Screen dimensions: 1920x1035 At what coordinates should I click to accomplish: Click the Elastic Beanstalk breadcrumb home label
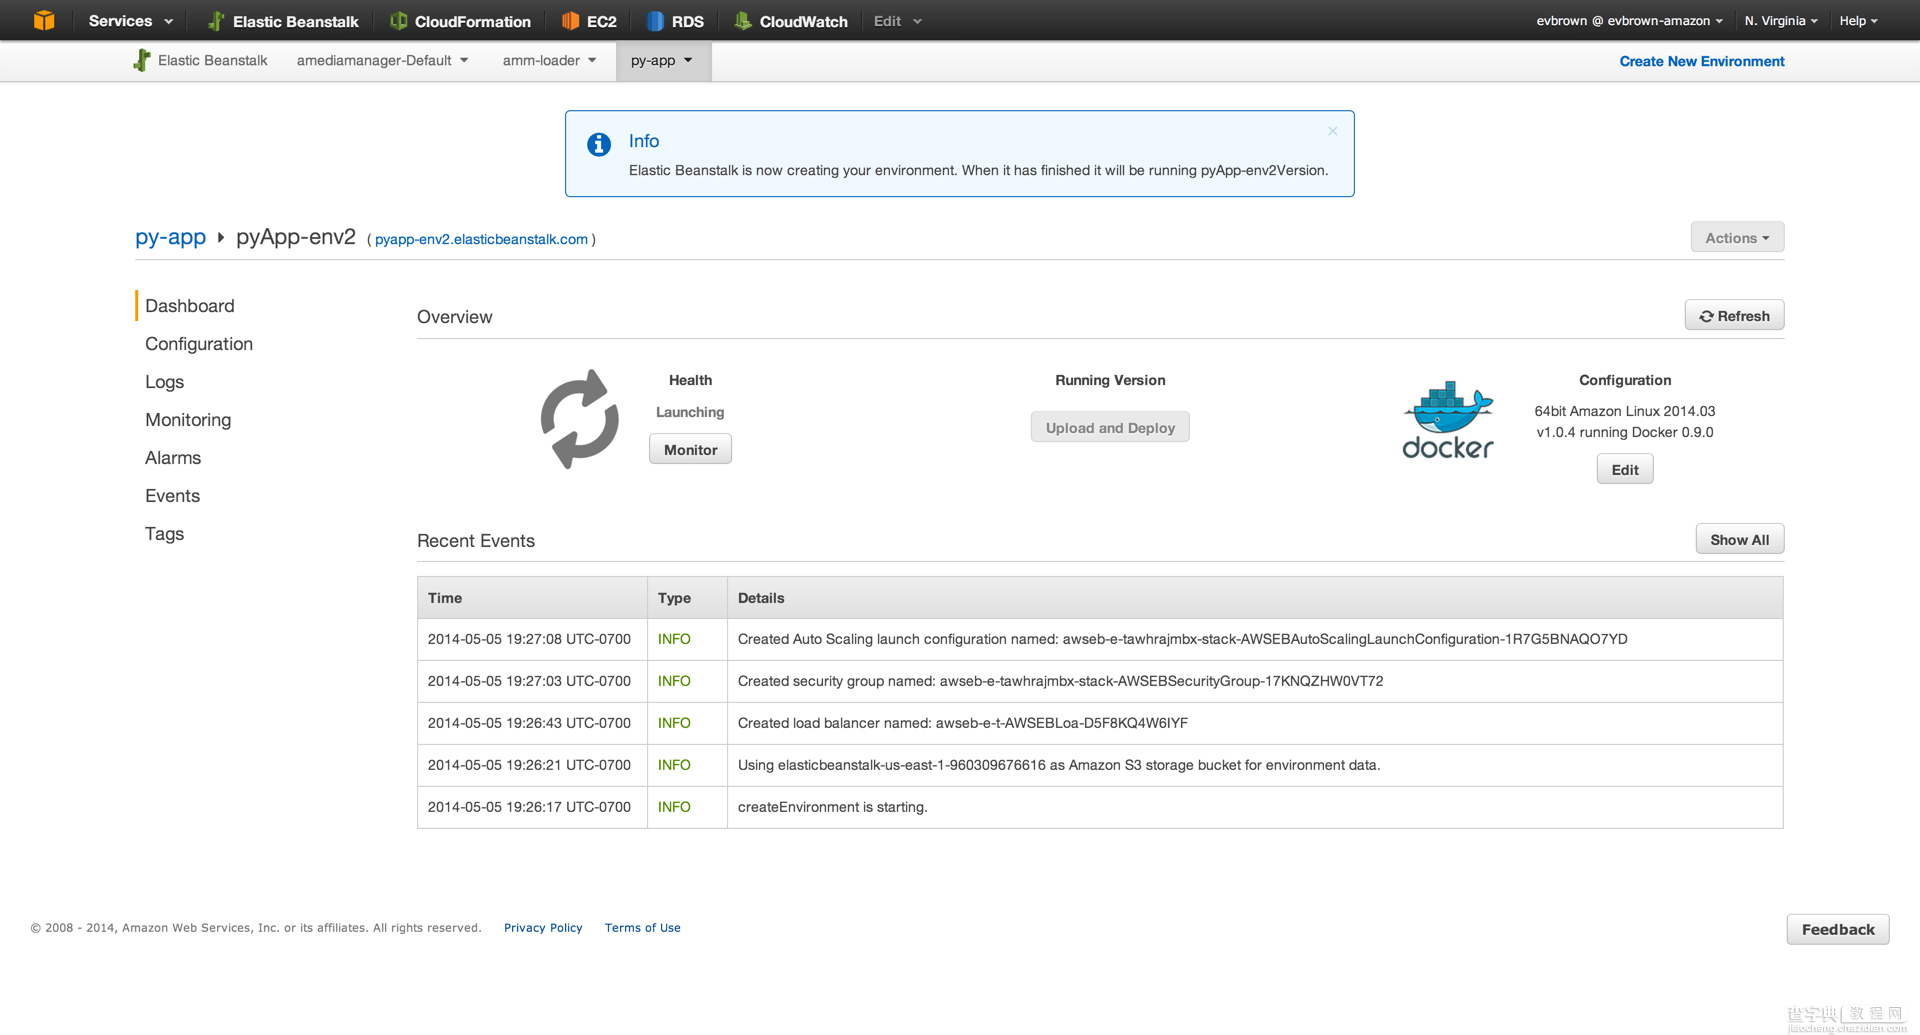point(212,60)
